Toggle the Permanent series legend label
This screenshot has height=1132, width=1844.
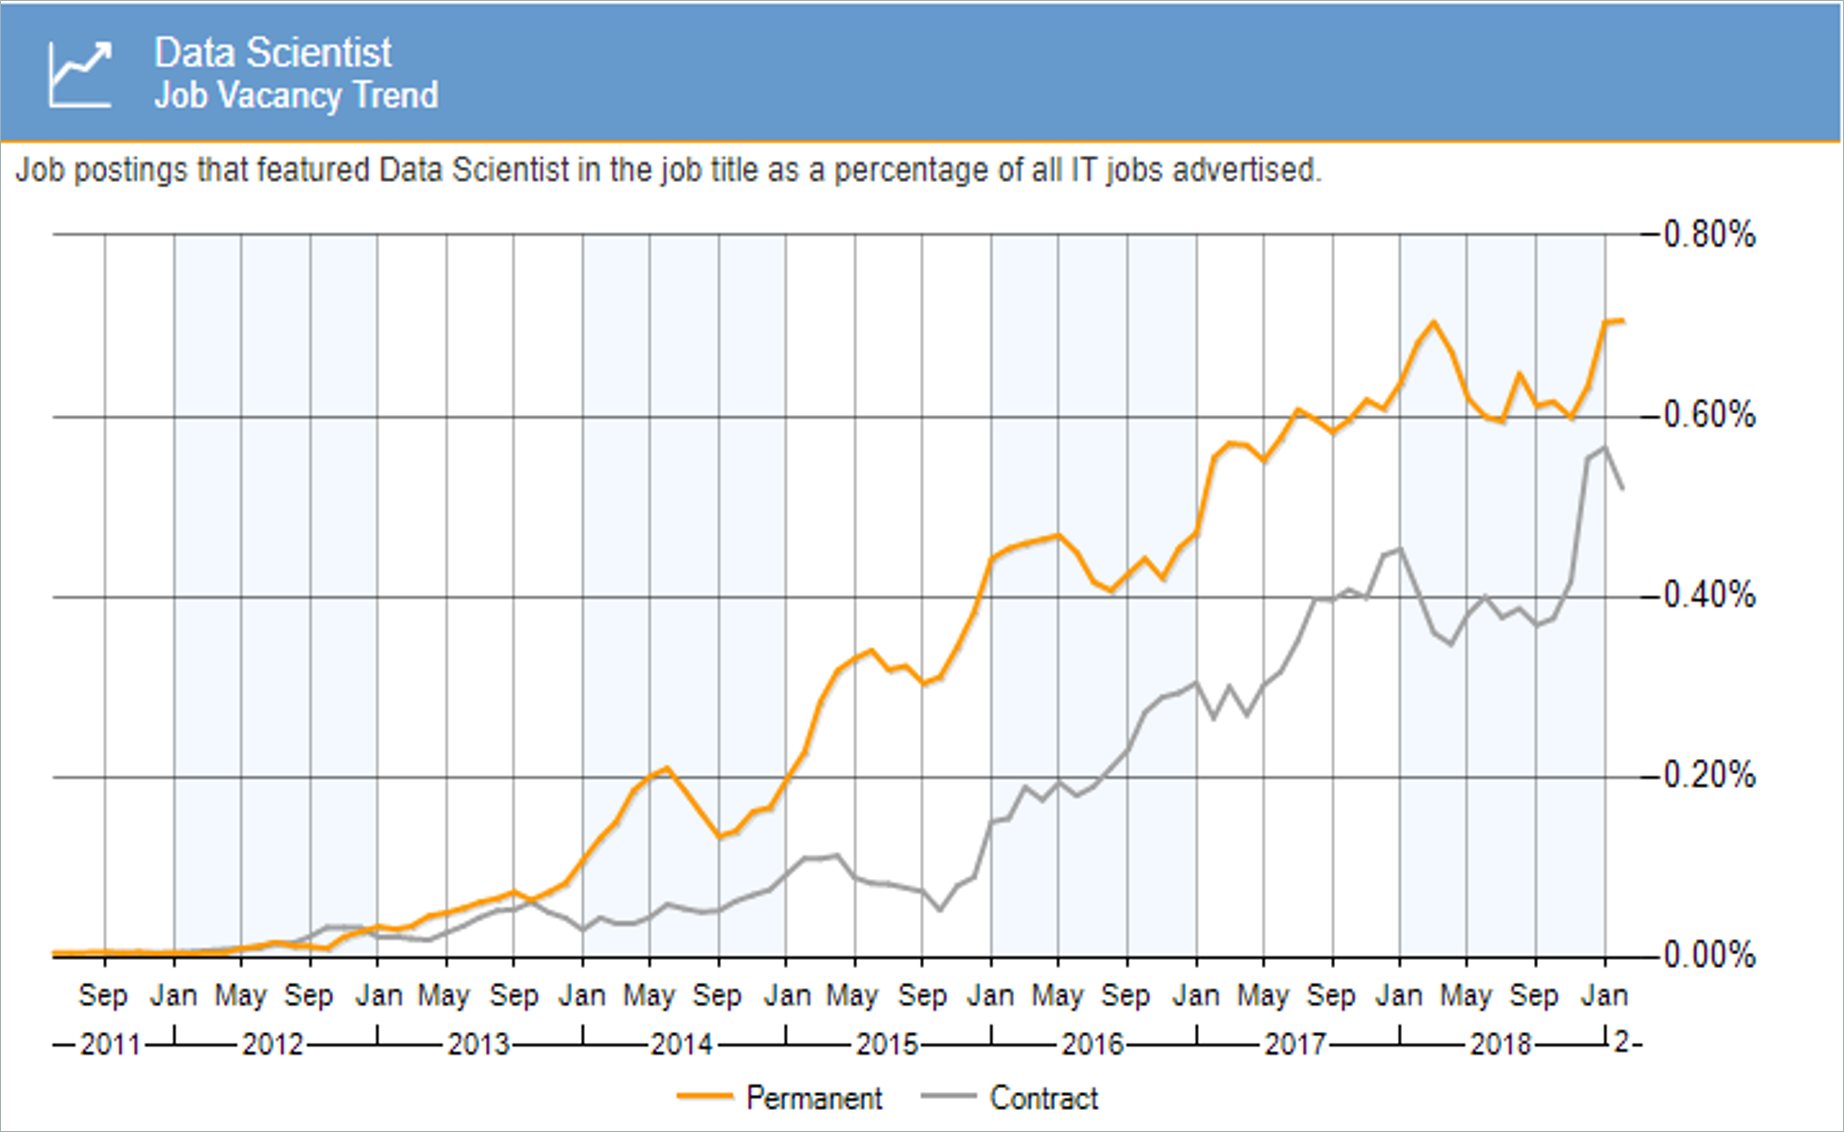pyautogui.click(x=814, y=1098)
